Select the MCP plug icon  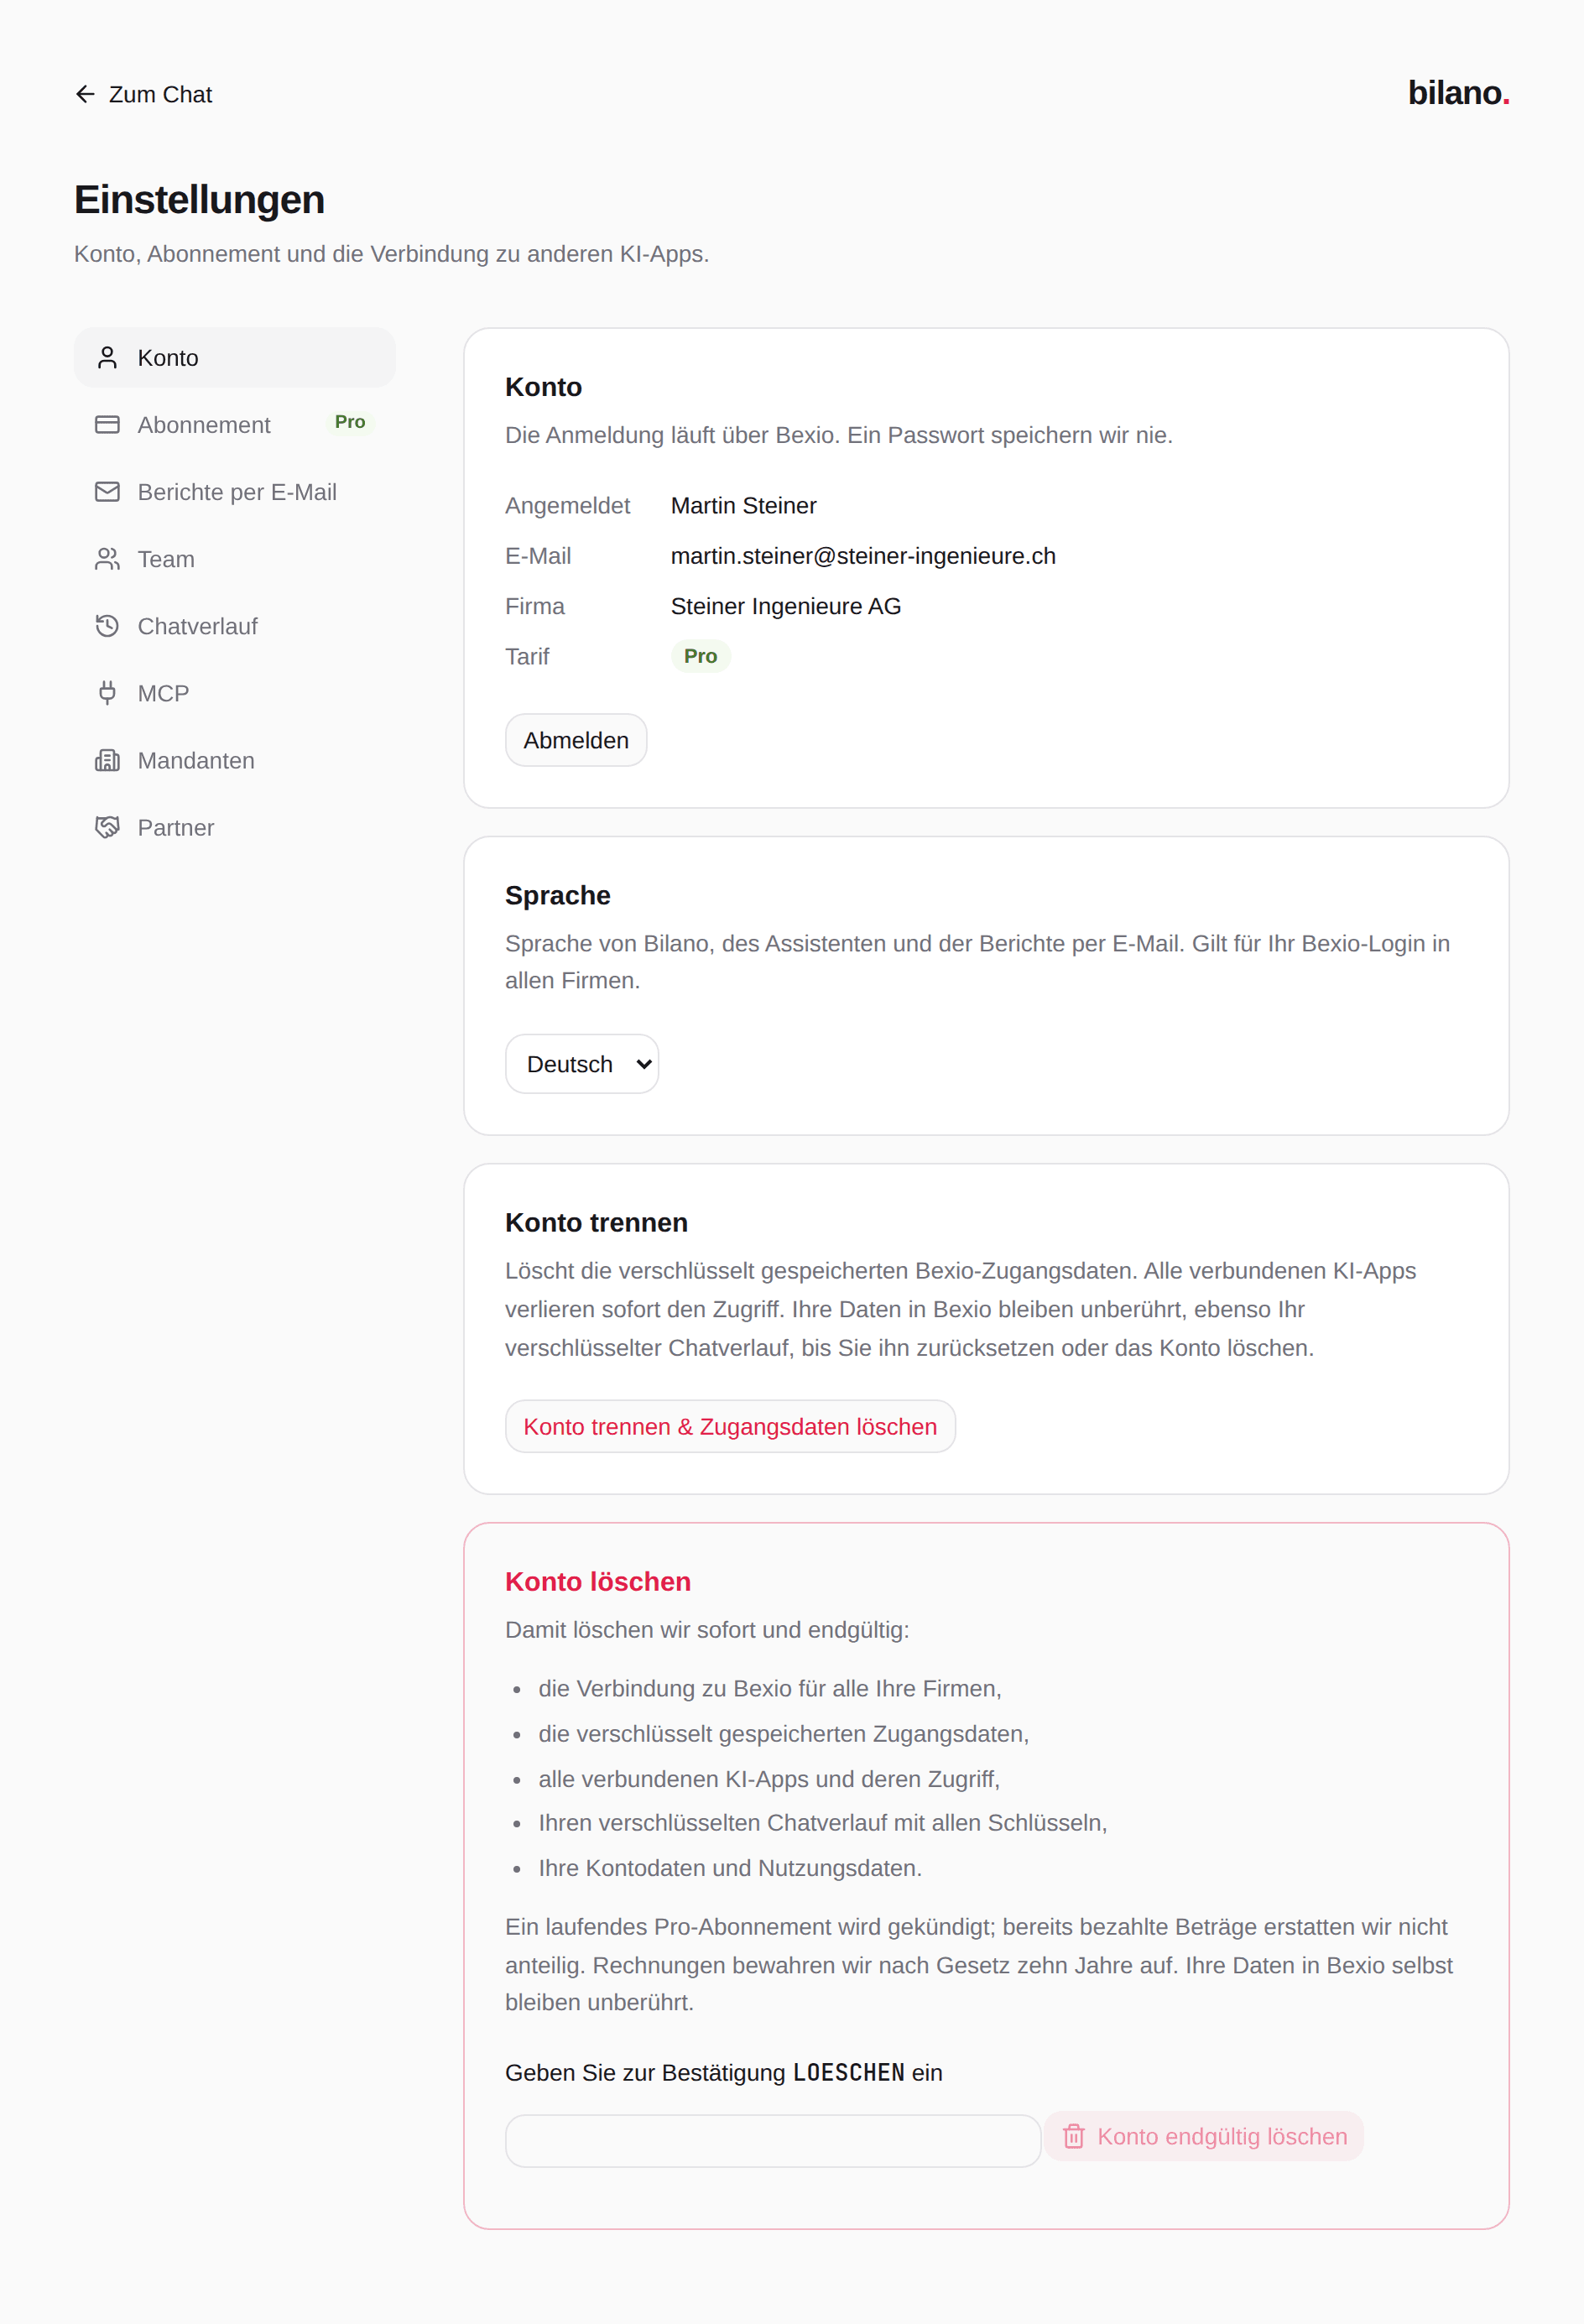click(107, 693)
